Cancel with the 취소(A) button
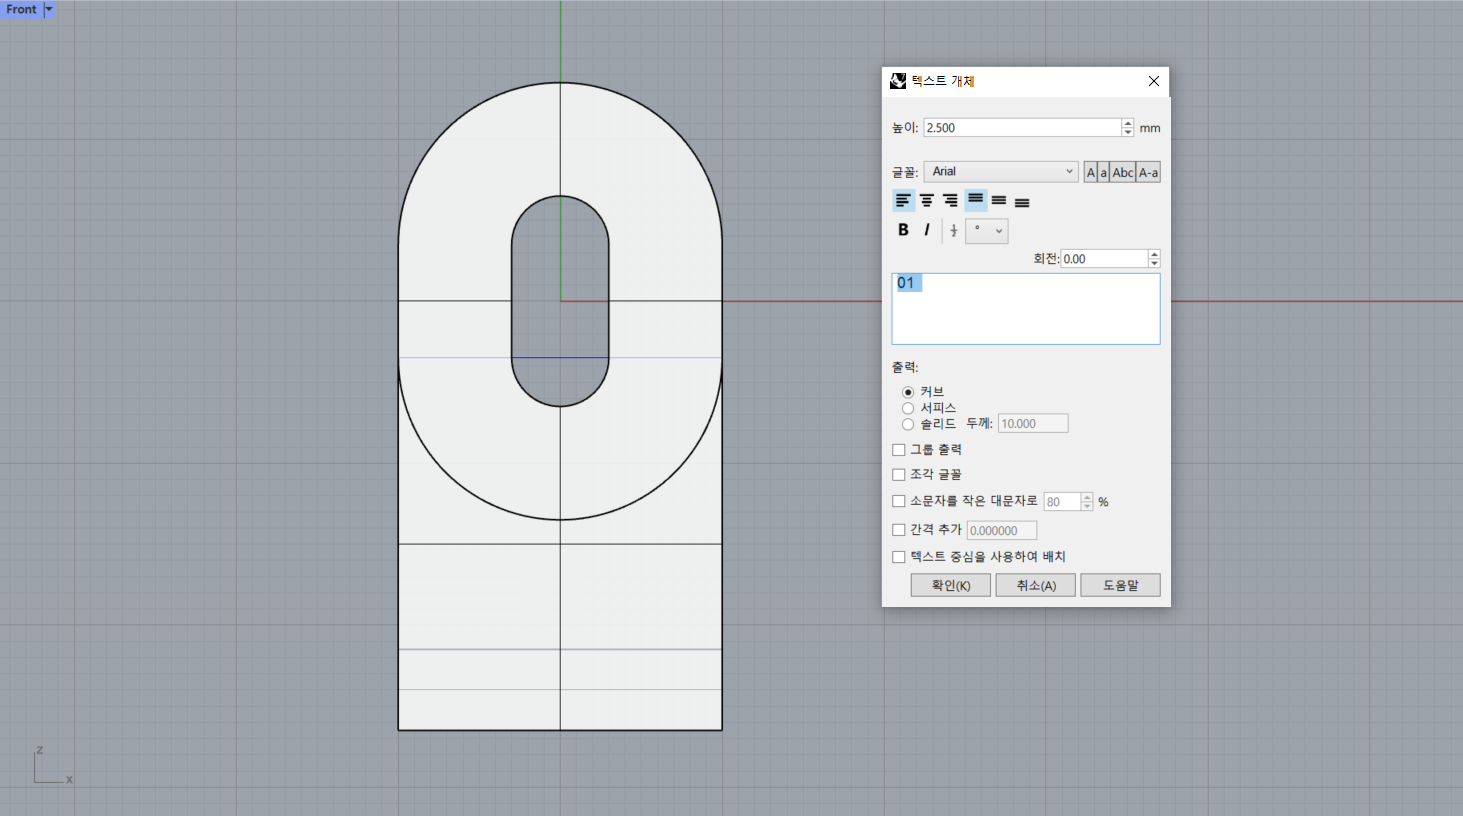1463x816 pixels. tap(1036, 585)
